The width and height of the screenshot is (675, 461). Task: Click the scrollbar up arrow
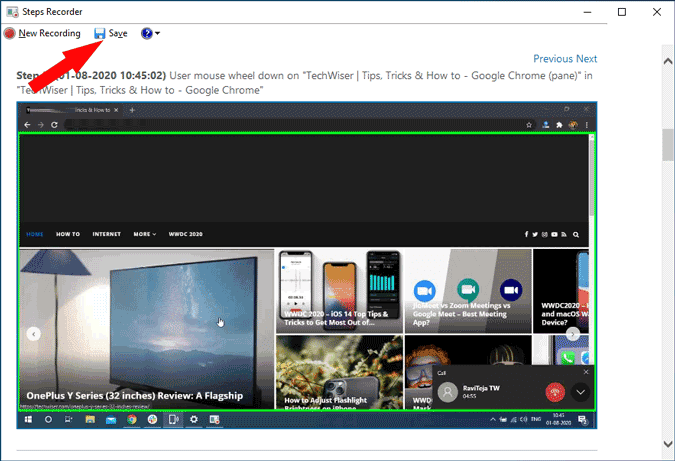(668, 61)
